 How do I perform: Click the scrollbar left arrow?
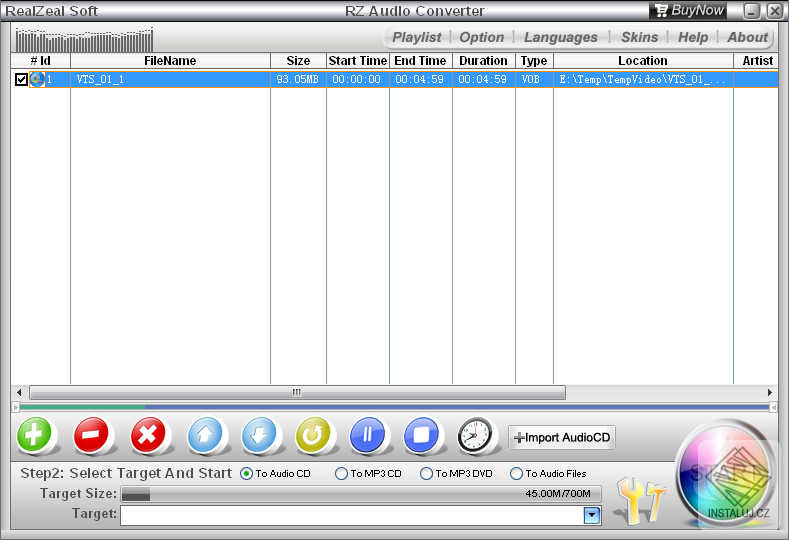coord(19,392)
